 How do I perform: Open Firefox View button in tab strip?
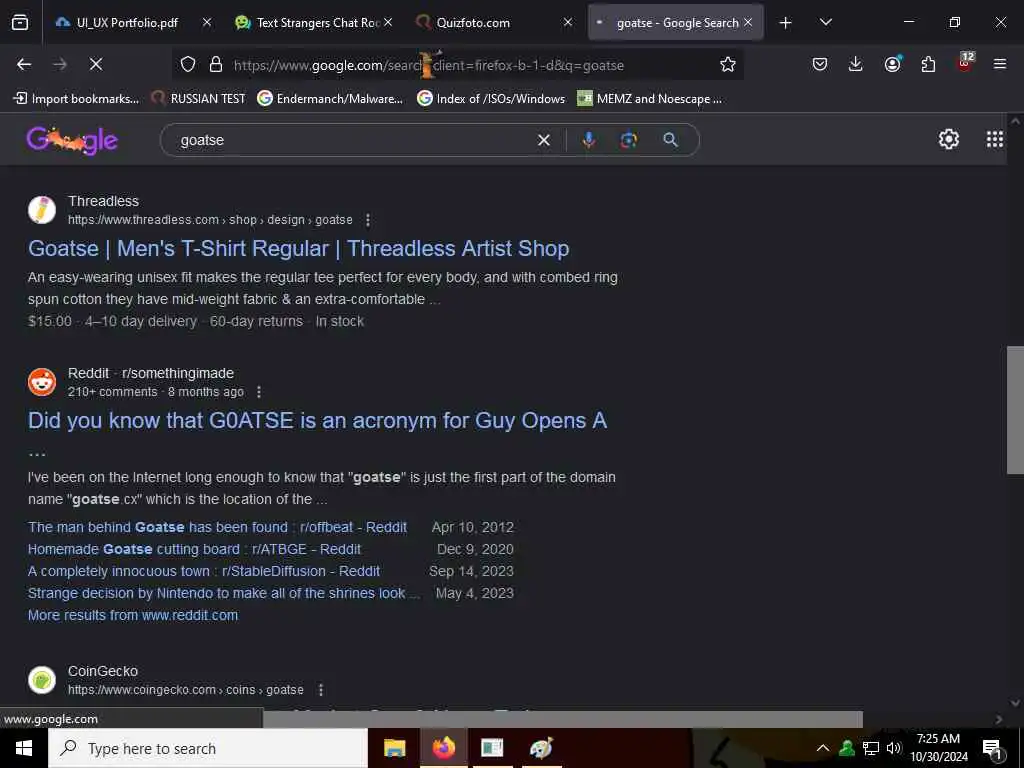click(x=20, y=22)
